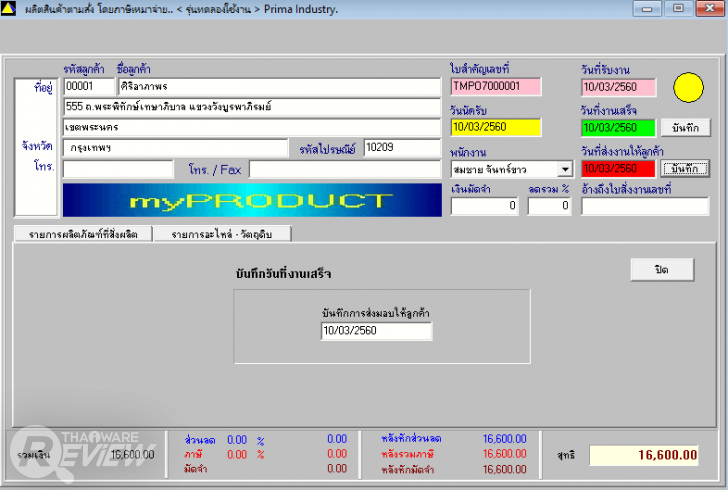Open the employee dropdown สมชาย จันทร์ขาว
Image resolution: width=728 pixels, height=490 pixels.
pyautogui.click(x=565, y=169)
